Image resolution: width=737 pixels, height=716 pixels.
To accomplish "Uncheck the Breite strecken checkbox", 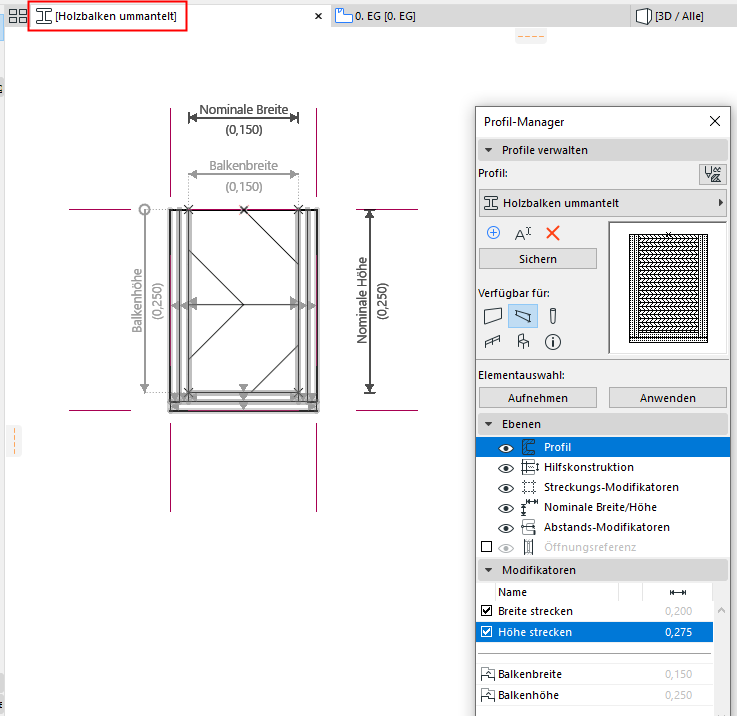I will click(486, 611).
